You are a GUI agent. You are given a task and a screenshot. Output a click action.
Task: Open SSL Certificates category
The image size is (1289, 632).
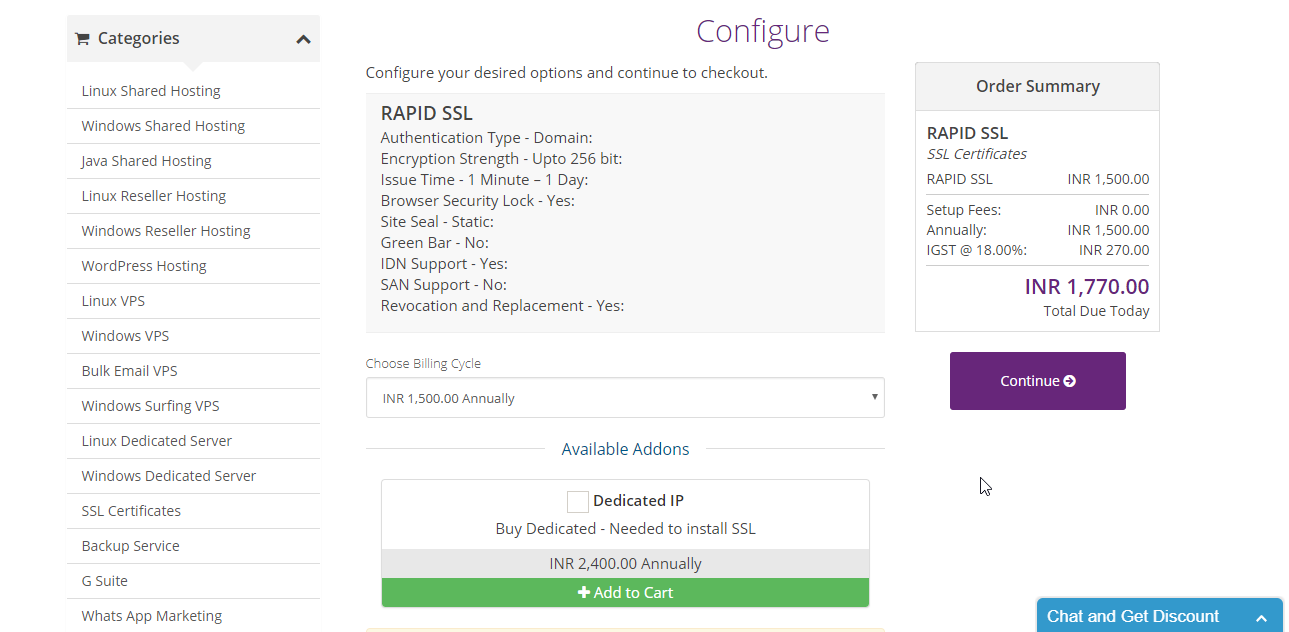point(131,511)
